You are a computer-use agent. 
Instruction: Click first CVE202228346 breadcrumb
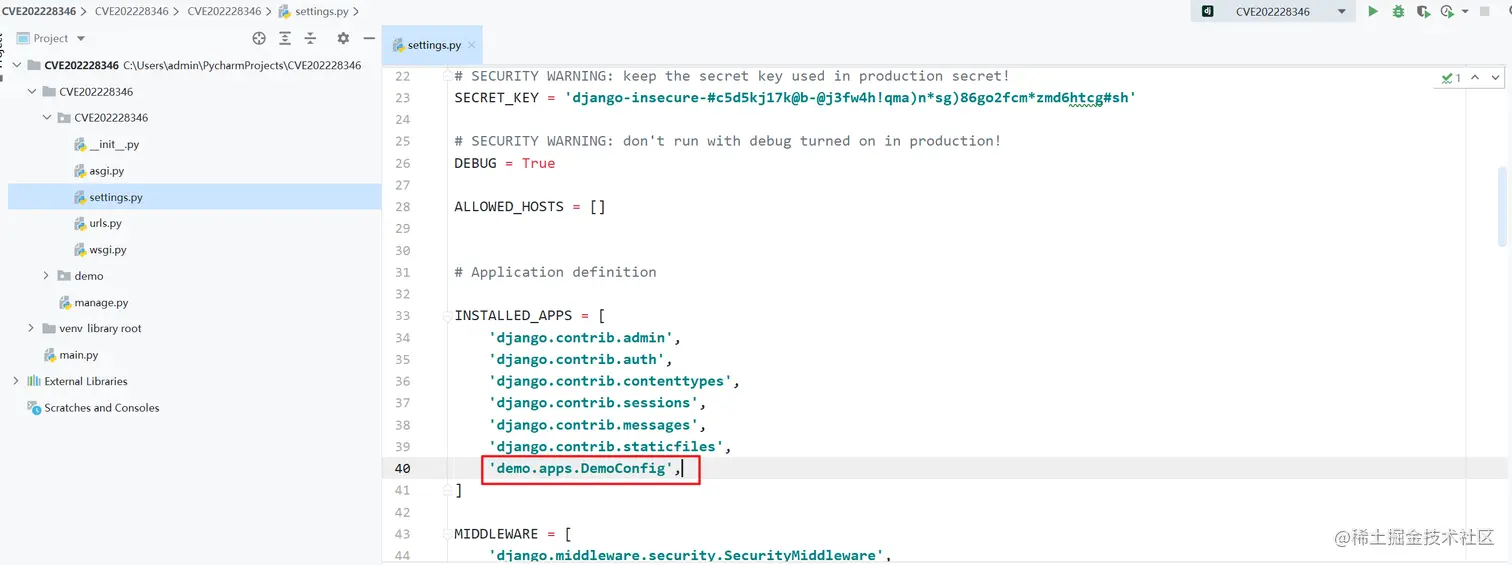coord(39,12)
